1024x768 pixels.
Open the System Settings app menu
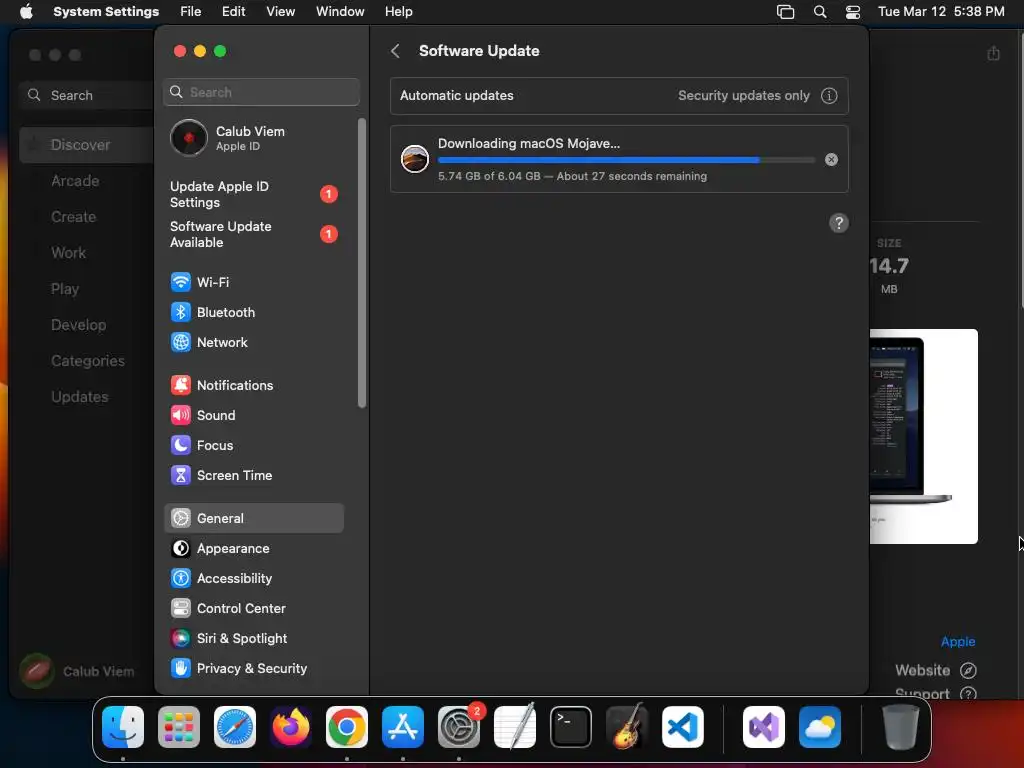point(106,12)
